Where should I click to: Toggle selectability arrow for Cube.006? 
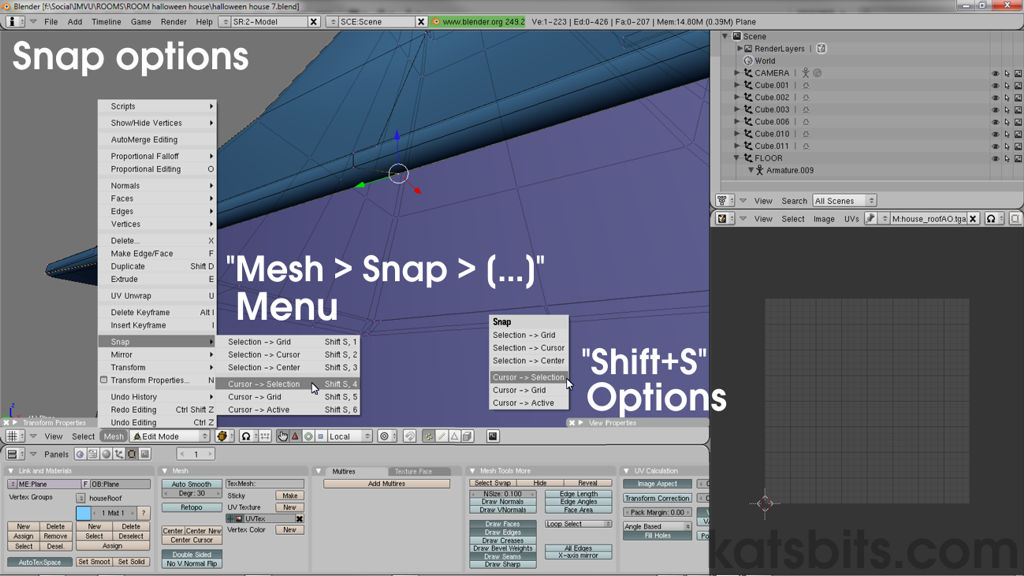coord(1007,122)
